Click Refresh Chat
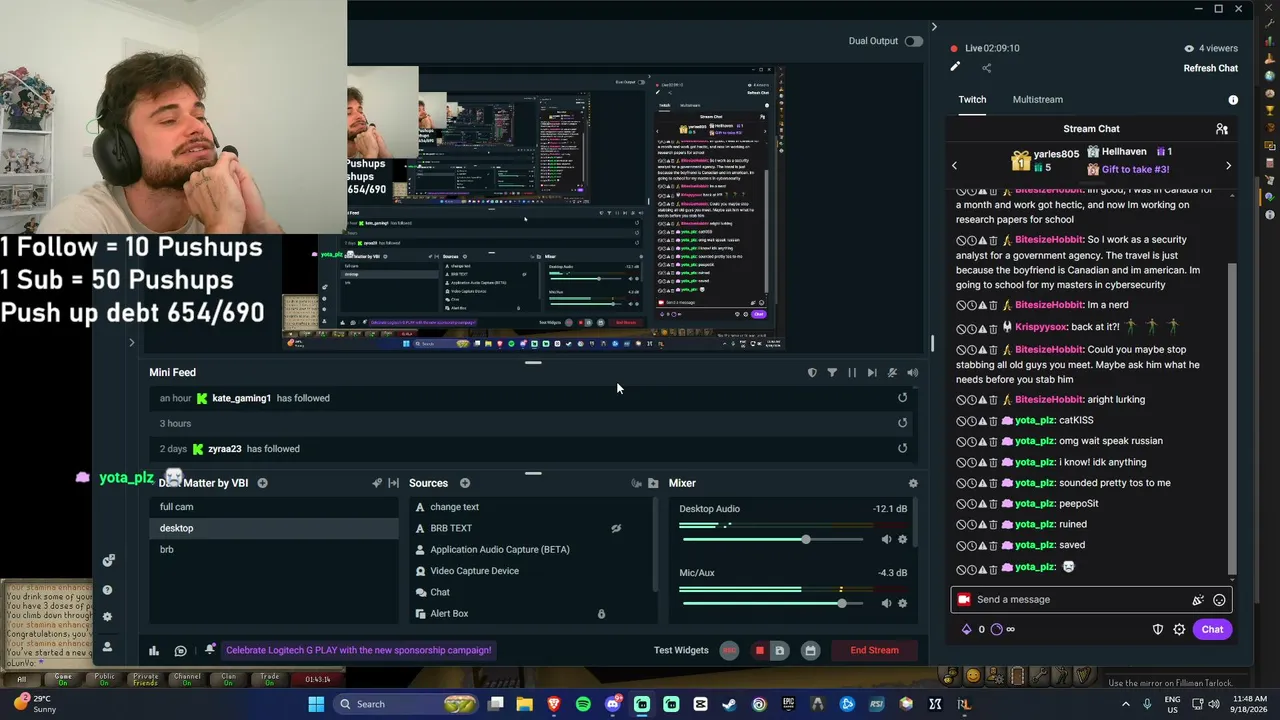The width and height of the screenshot is (1280, 720). 1211,68
